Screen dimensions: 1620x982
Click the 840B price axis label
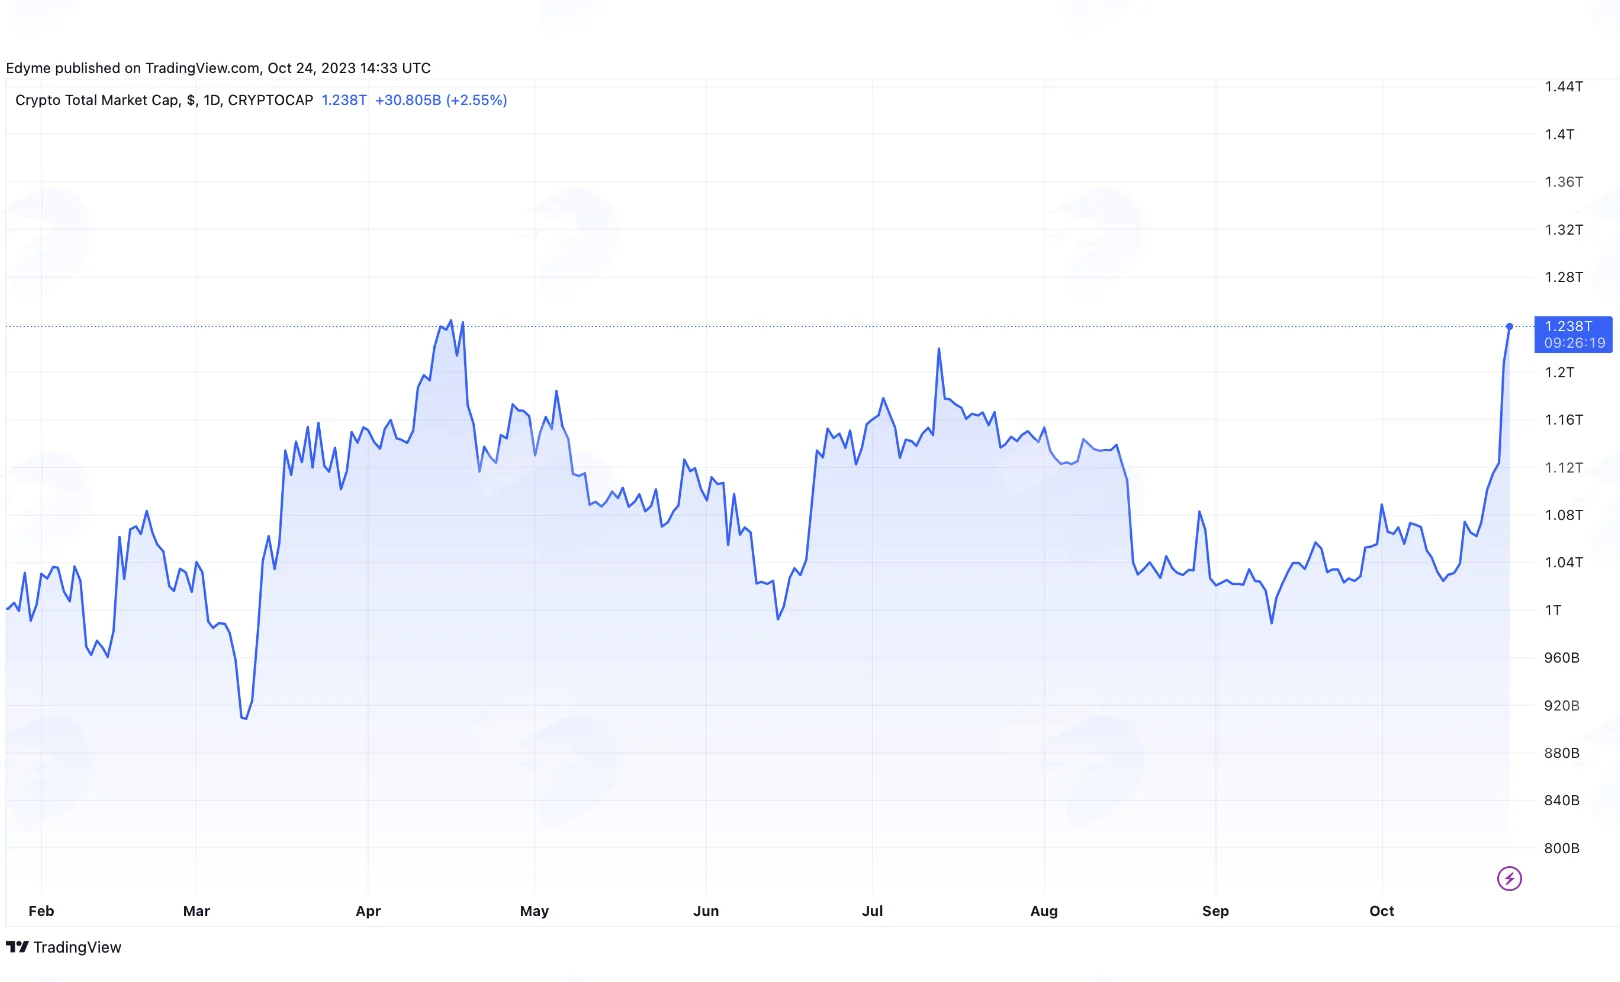(x=1562, y=800)
